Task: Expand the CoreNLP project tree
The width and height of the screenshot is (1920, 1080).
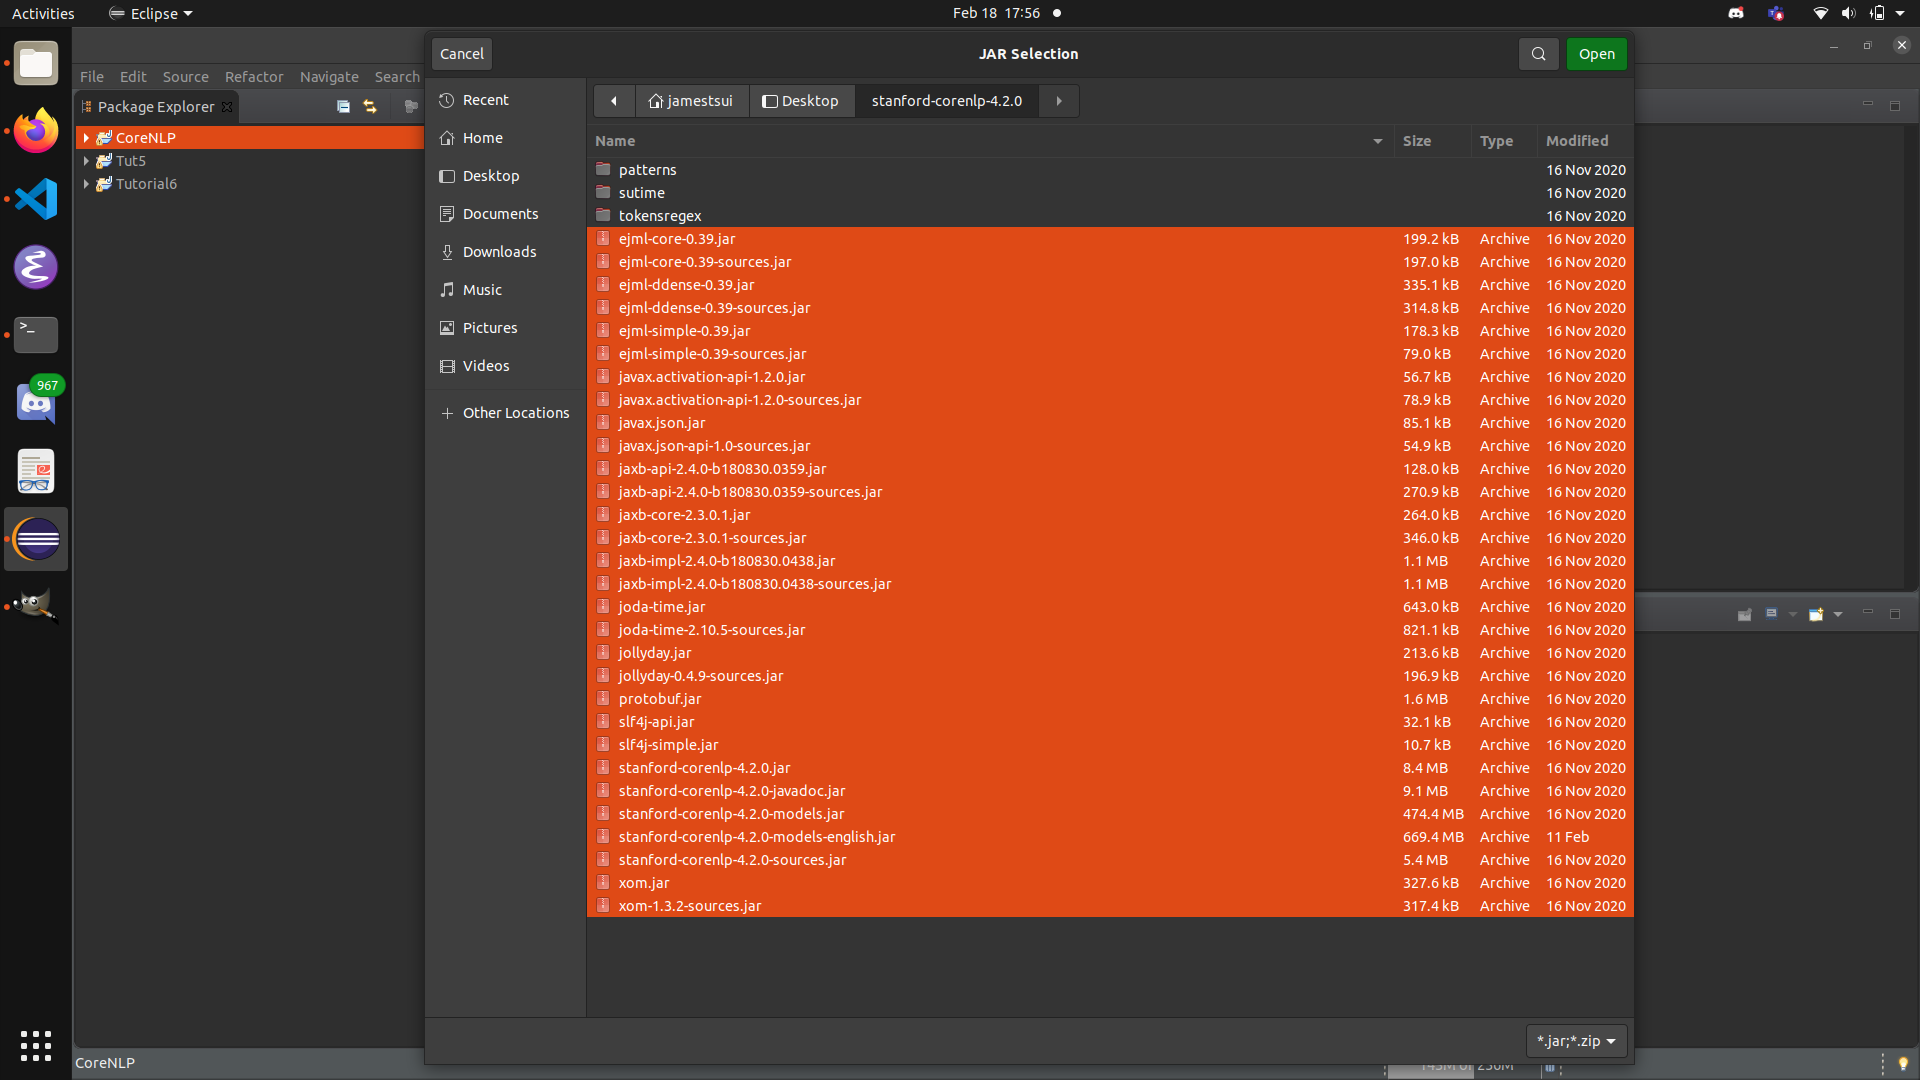Action: [88, 137]
